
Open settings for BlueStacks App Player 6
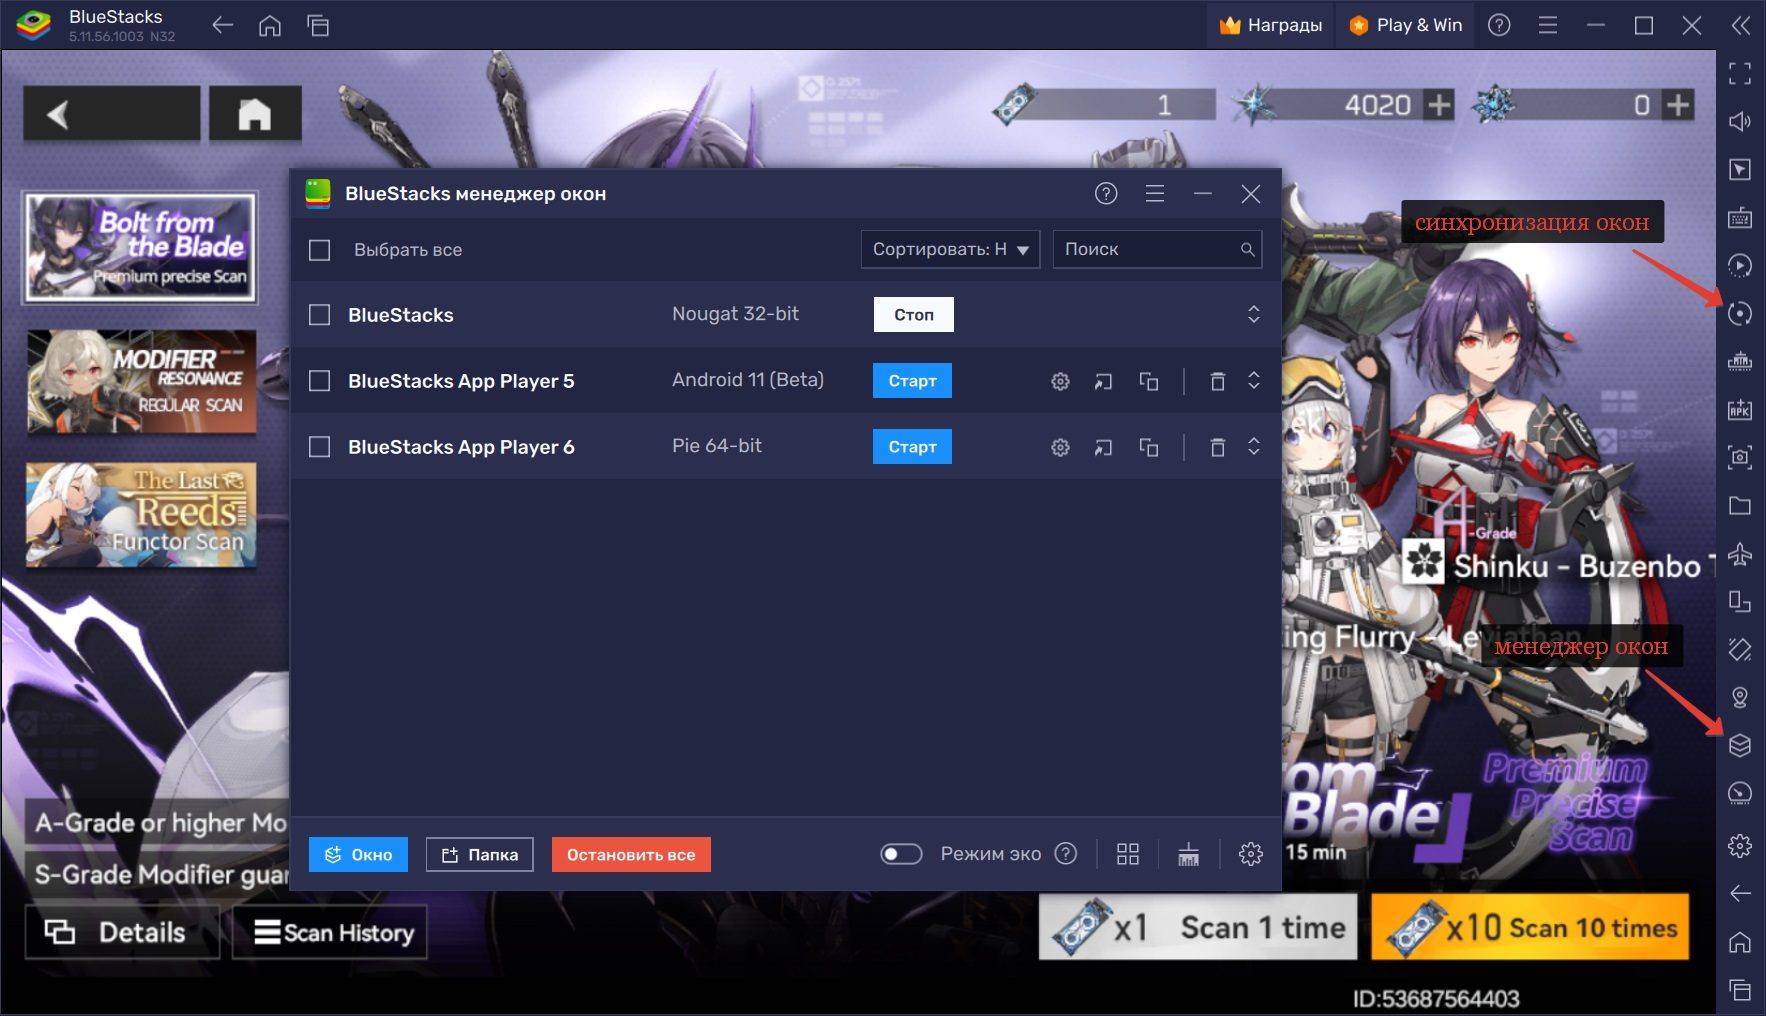[1060, 447]
